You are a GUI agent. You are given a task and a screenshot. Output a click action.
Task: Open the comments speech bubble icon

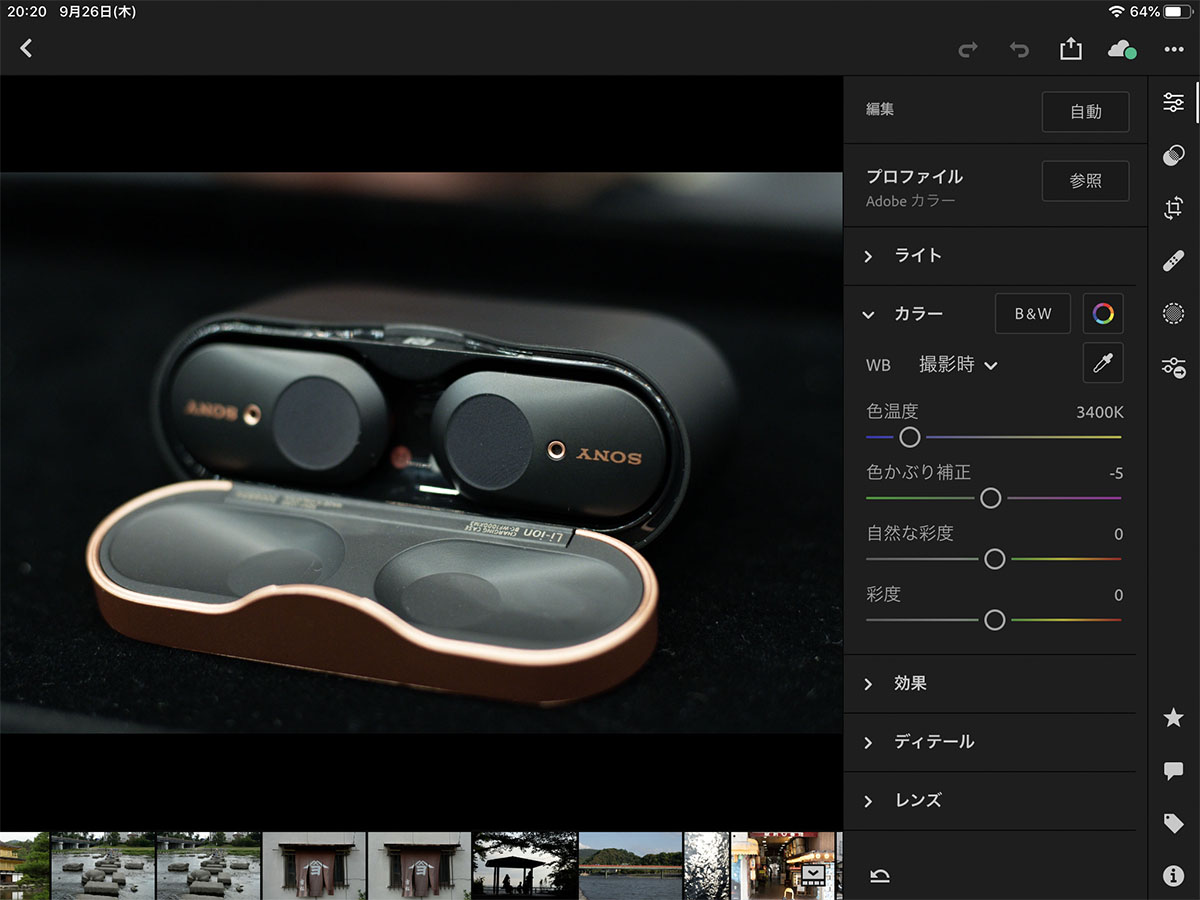1174,770
